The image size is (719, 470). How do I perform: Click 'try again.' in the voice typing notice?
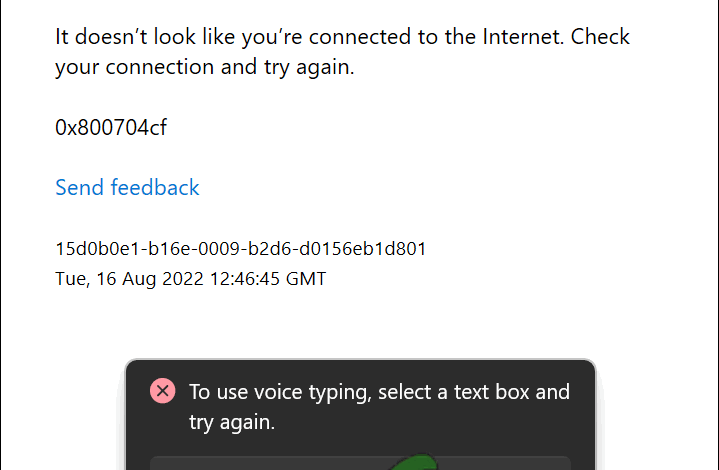point(232,422)
